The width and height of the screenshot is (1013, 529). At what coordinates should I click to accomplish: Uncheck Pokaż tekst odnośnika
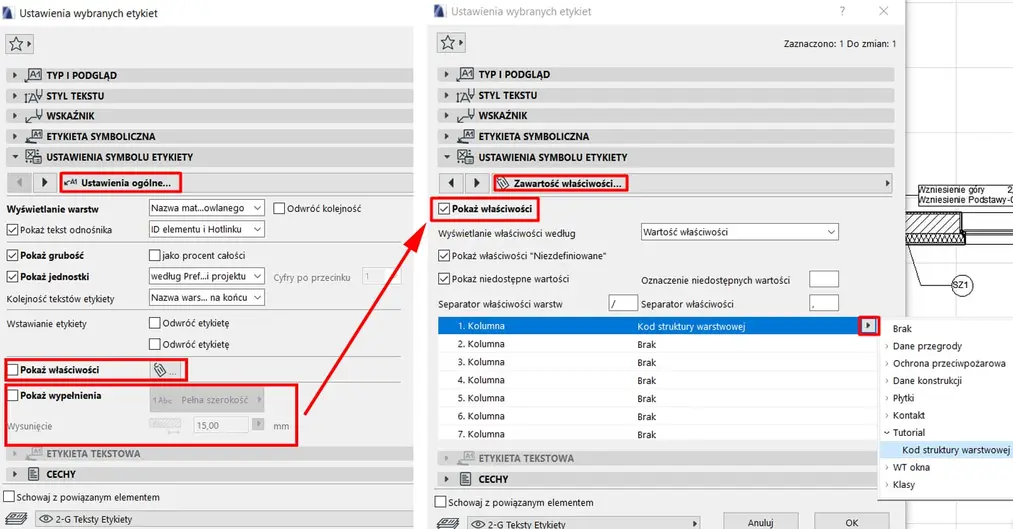pyautogui.click(x=12, y=229)
